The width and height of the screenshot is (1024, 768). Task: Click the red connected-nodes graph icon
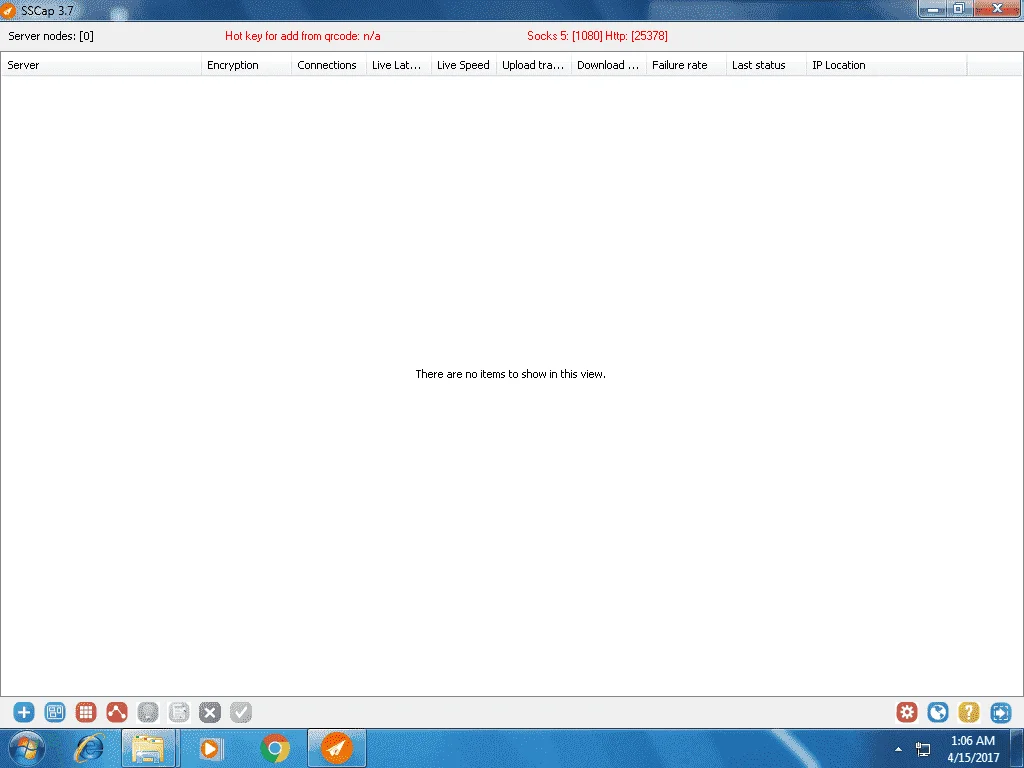(117, 712)
